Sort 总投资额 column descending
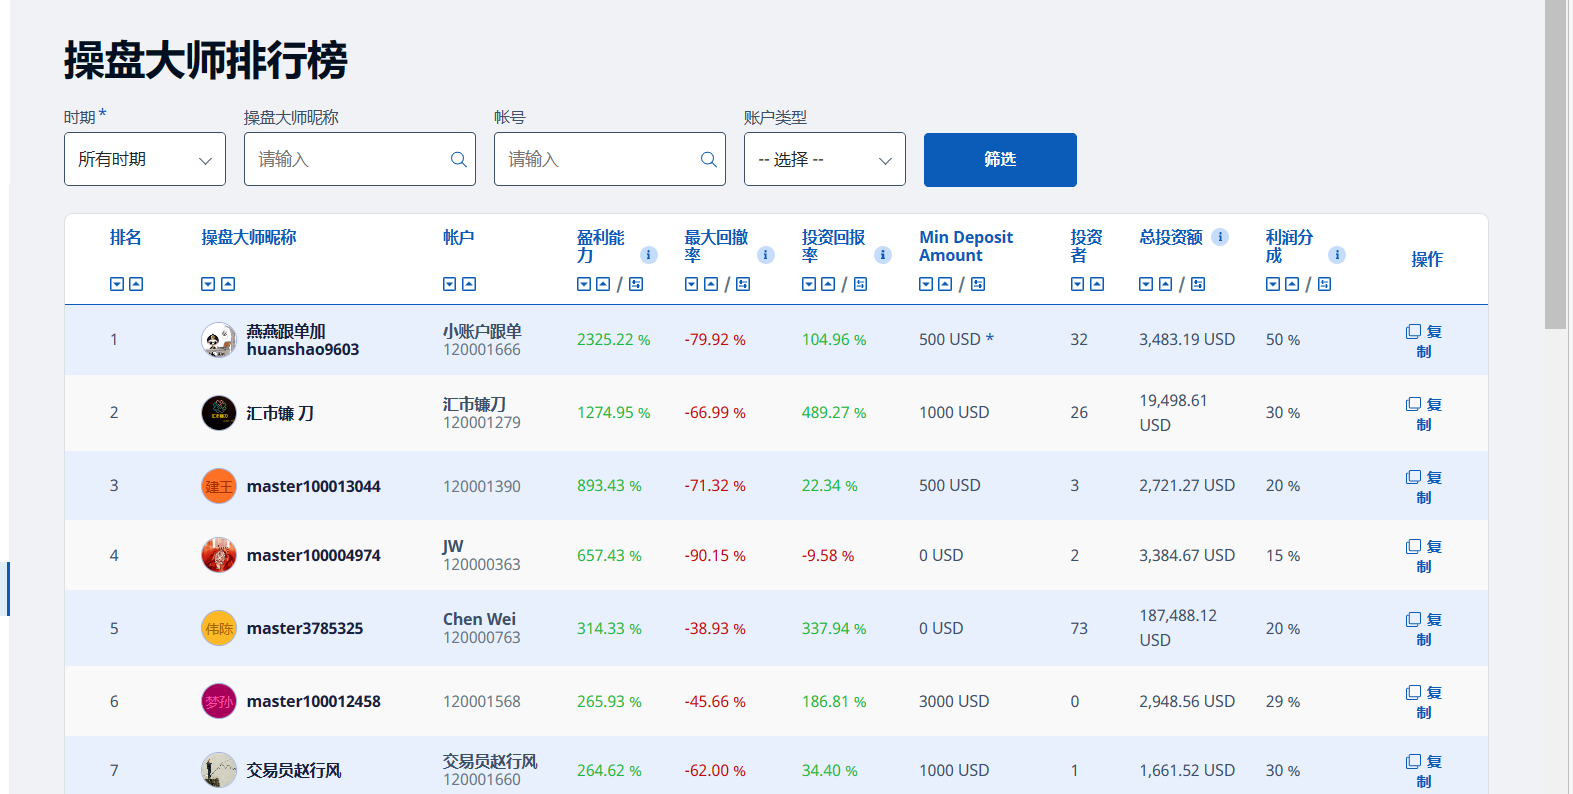 pyautogui.click(x=1146, y=284)
